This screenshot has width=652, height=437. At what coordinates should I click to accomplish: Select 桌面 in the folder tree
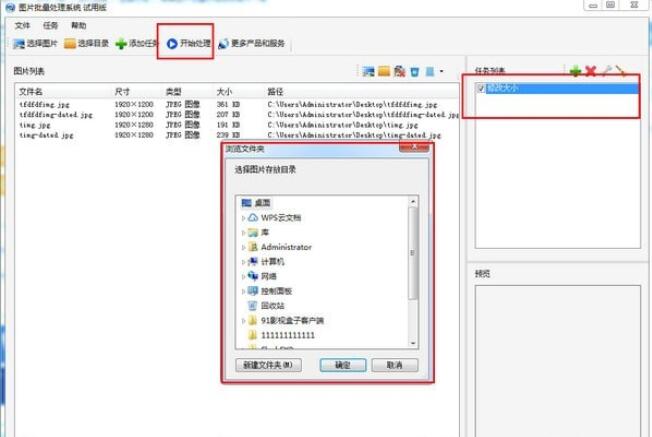point(262,203)
